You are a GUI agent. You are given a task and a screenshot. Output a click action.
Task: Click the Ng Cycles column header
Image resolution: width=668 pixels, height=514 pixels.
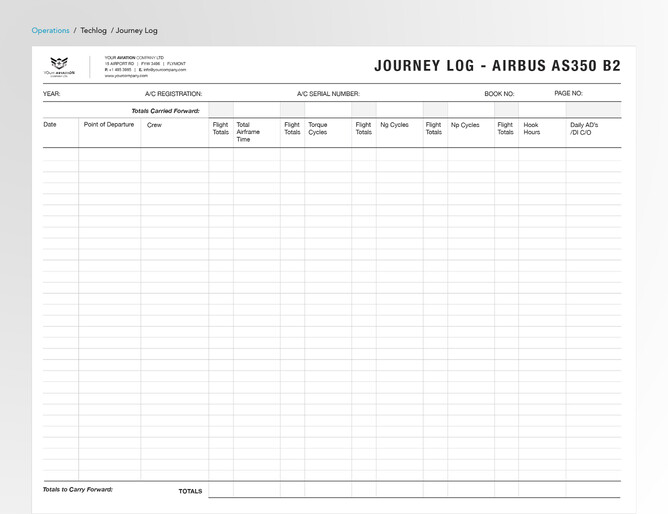[394, 125]
